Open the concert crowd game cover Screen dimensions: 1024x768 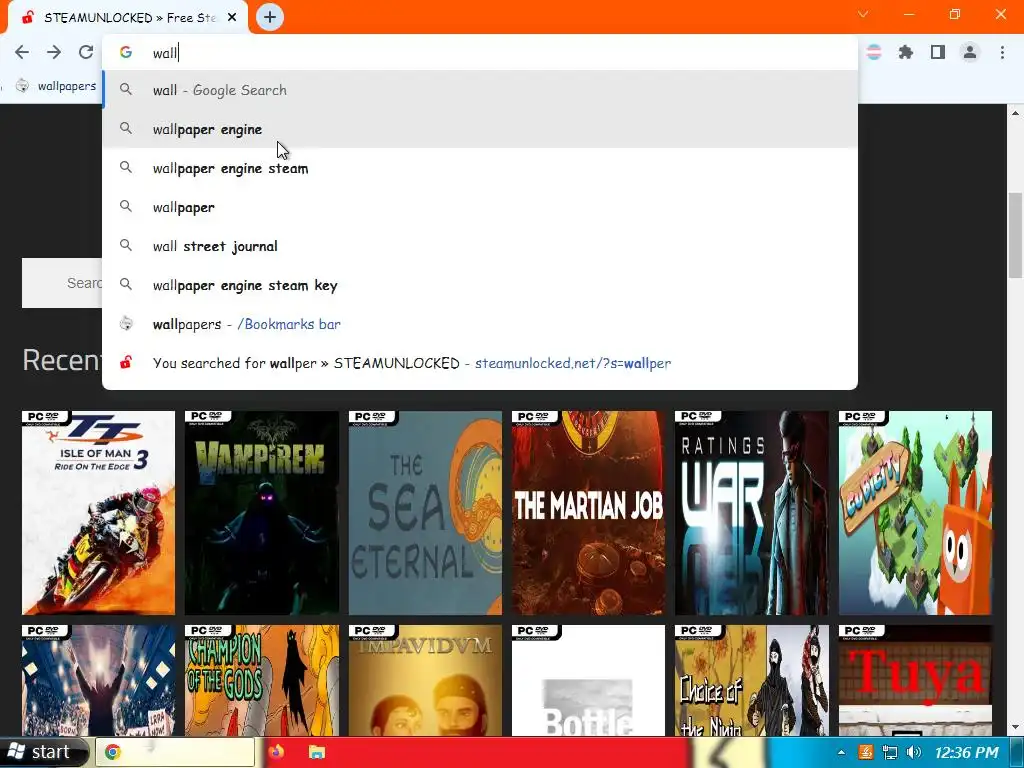pyautogui.click(x=99, y=680)
